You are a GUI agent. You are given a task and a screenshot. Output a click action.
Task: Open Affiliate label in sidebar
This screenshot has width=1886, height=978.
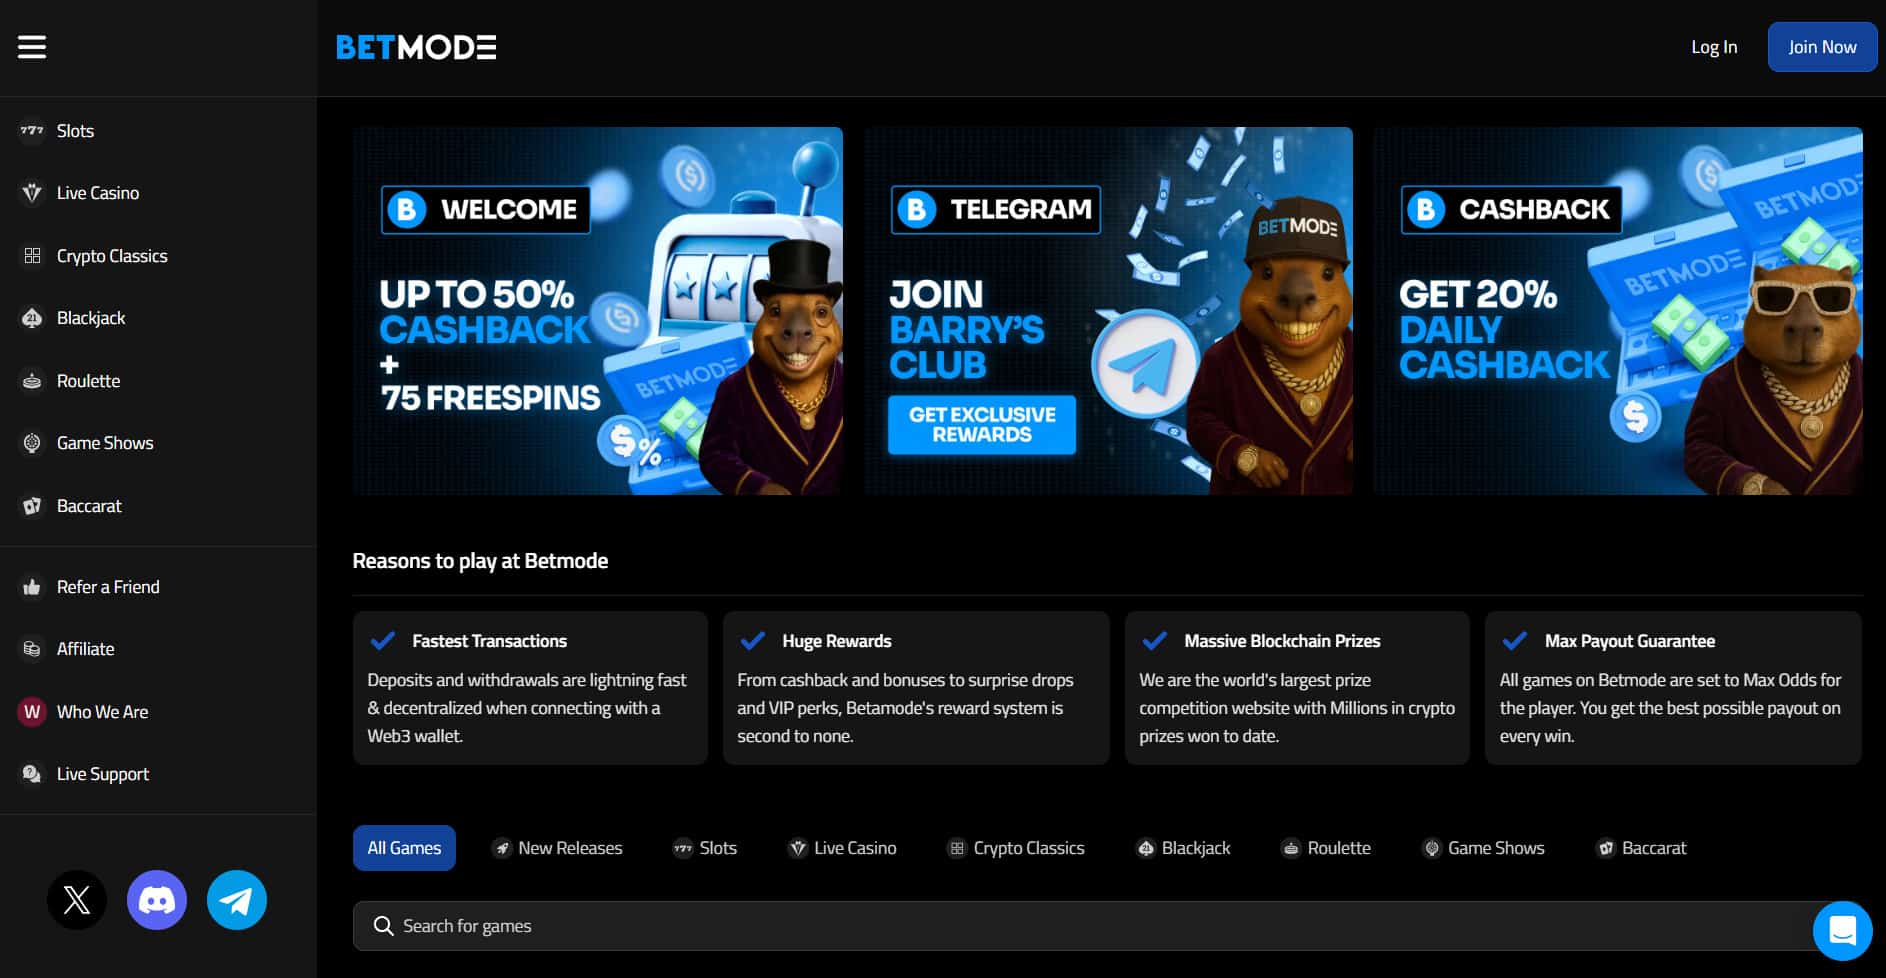85,649
